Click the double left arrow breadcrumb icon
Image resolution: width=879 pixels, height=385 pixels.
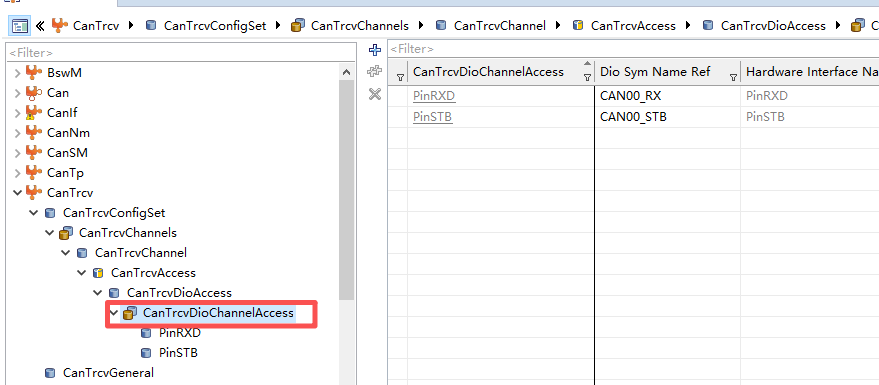40,26
